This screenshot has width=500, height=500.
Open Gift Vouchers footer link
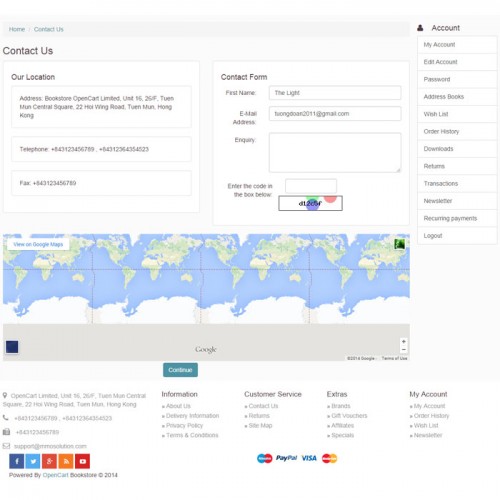349,416
